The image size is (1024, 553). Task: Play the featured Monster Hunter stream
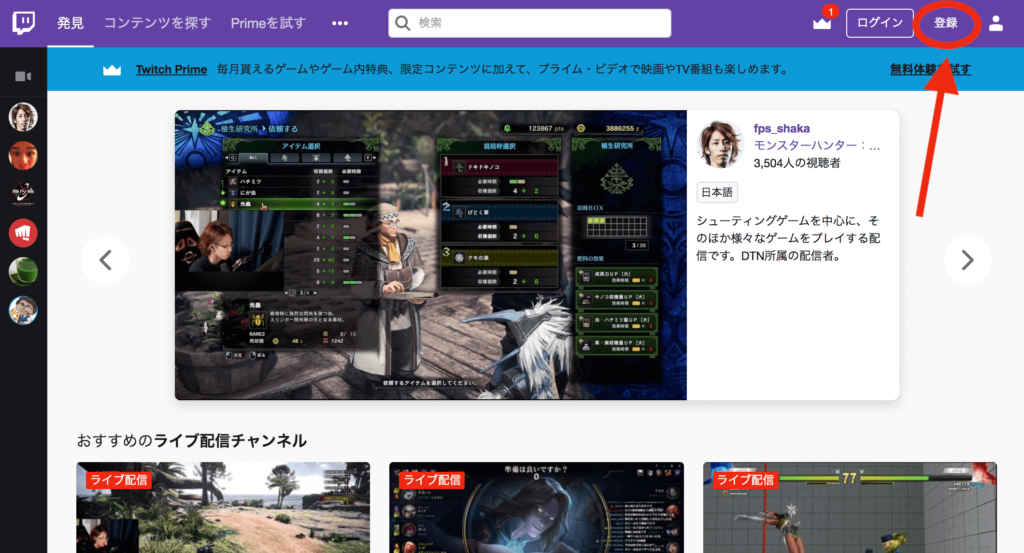(x=431, y=255)
